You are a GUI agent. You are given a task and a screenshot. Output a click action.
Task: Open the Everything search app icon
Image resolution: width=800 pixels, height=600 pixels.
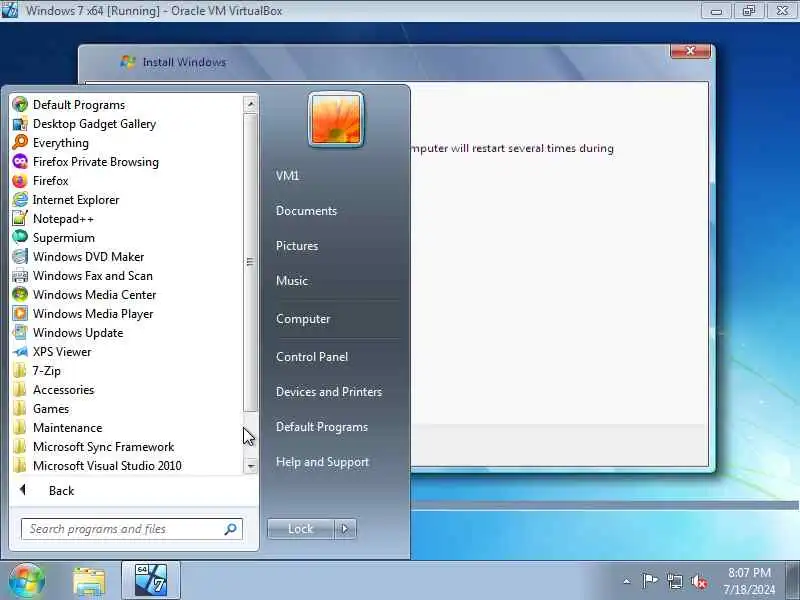tap(20, 142)
